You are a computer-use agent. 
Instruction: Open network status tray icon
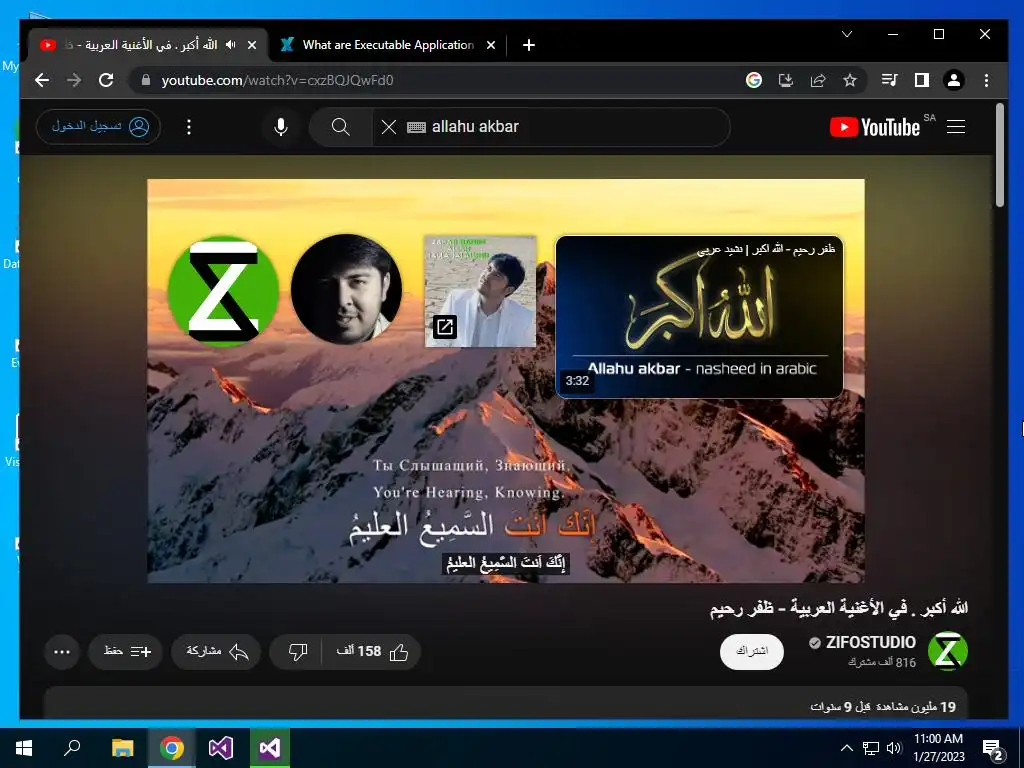[871, 748]
